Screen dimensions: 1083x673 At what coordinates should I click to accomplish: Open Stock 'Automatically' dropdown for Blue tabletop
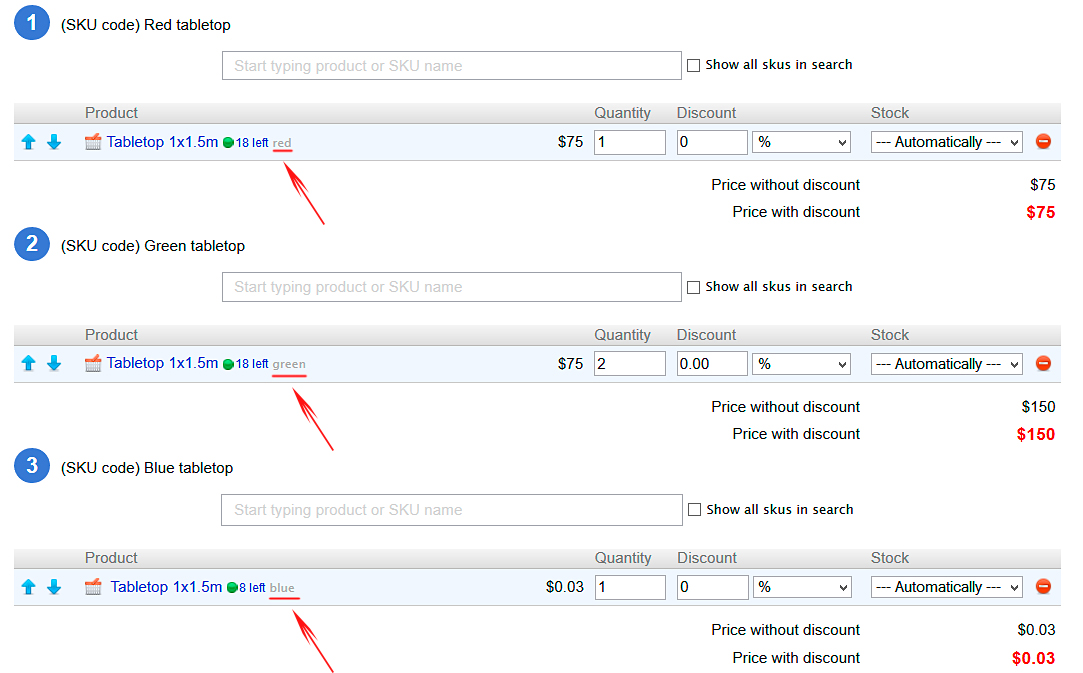click(x=946, y=587)
